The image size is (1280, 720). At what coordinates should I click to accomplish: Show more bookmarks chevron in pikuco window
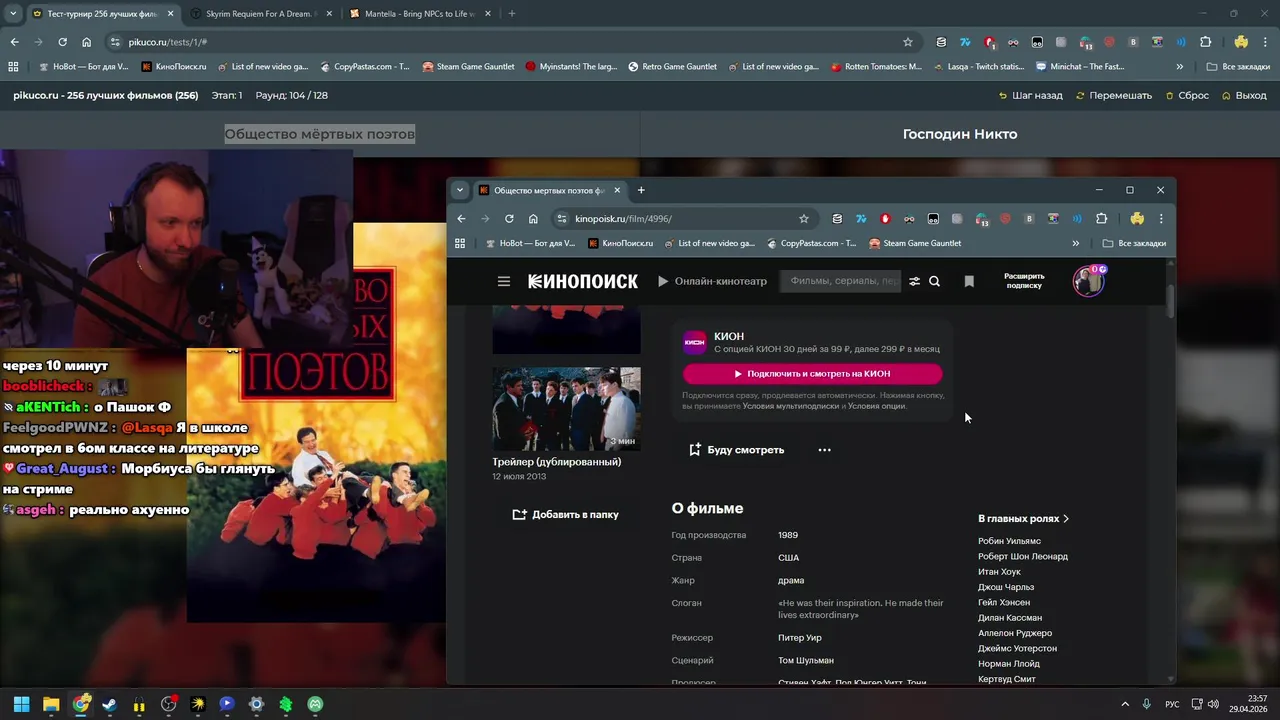[x=1180, y=67]
